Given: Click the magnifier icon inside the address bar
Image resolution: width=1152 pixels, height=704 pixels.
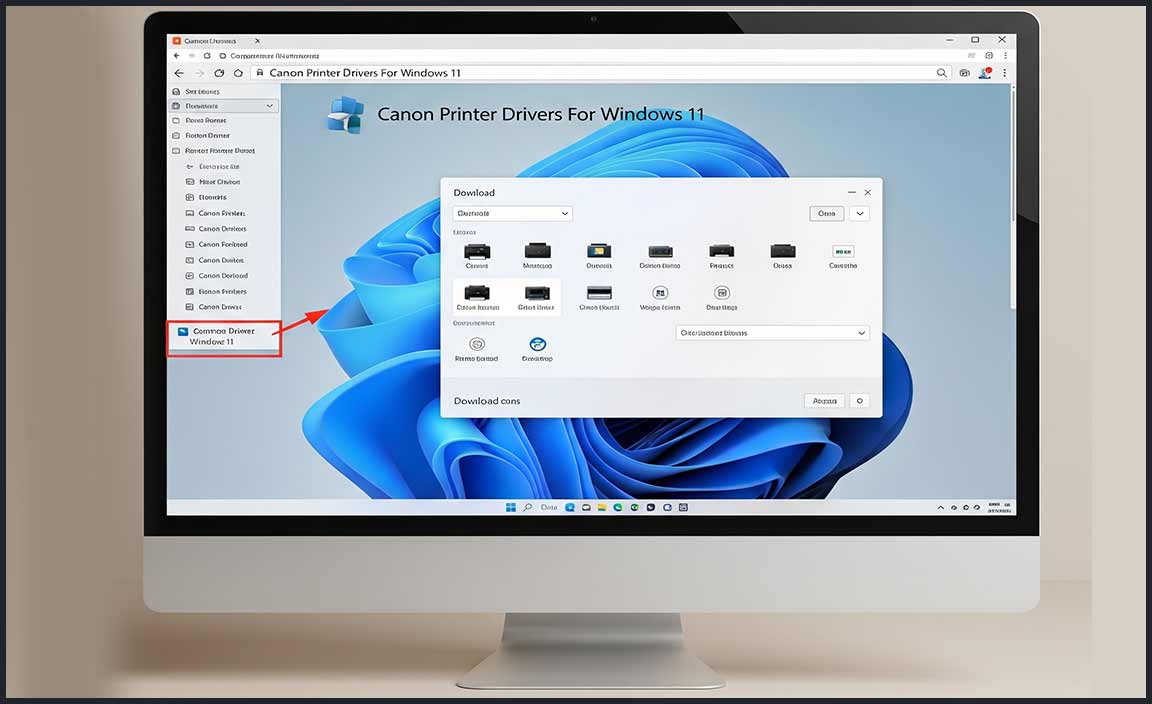Looking at the screenshot, I should (x=941, y=73).
